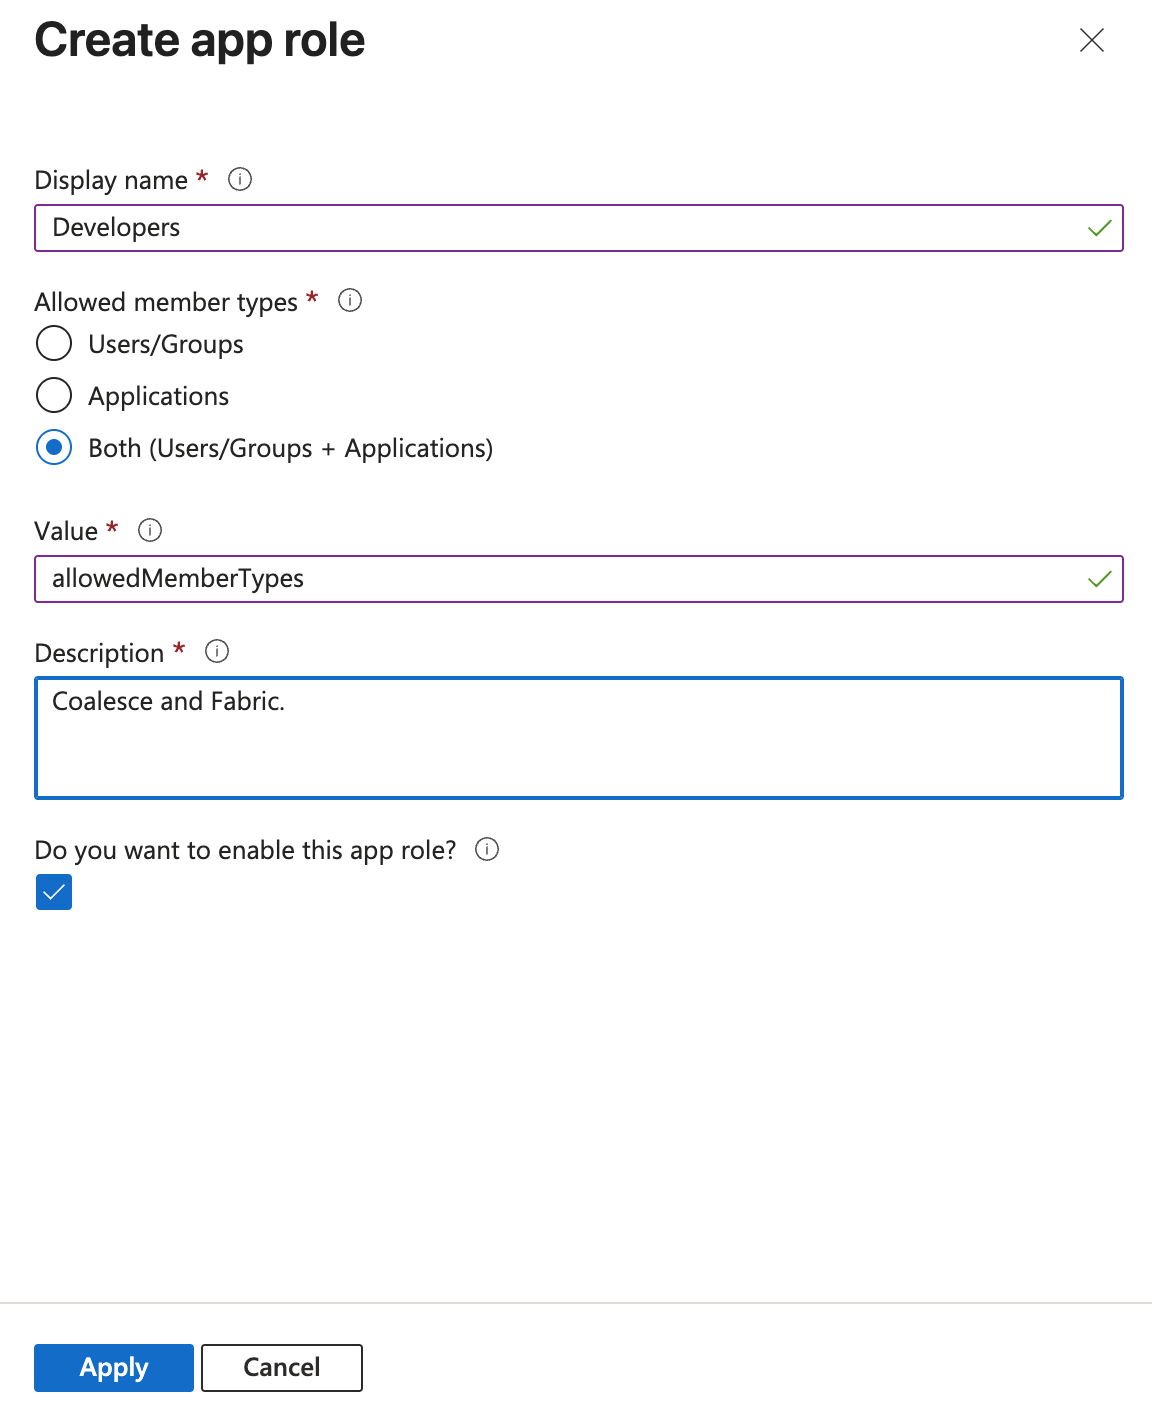Viewport: 1152px width, 1422px height.
Task: Click the green checkmark in Display name field
Action: coord(1099,228)
